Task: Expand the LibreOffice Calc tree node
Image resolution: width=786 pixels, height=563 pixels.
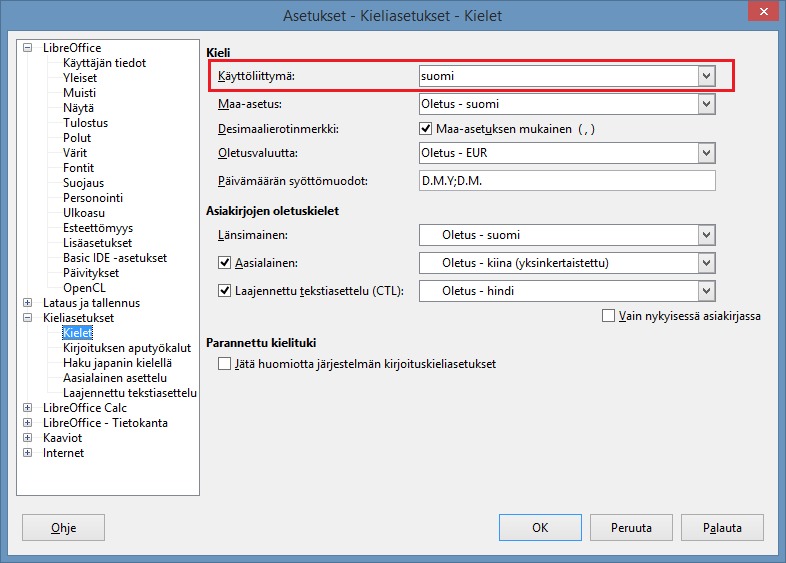Action: coord(28,408)
